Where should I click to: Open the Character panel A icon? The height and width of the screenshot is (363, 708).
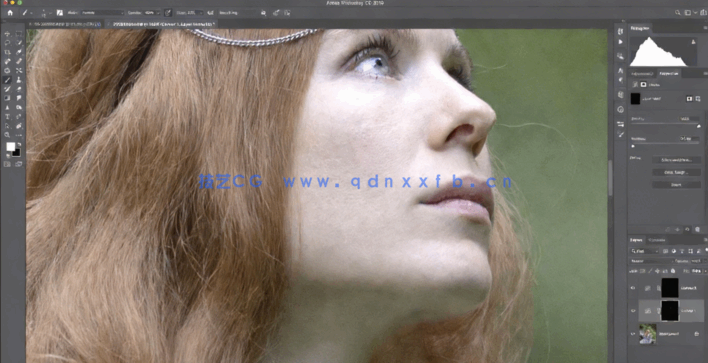[621, 71]
